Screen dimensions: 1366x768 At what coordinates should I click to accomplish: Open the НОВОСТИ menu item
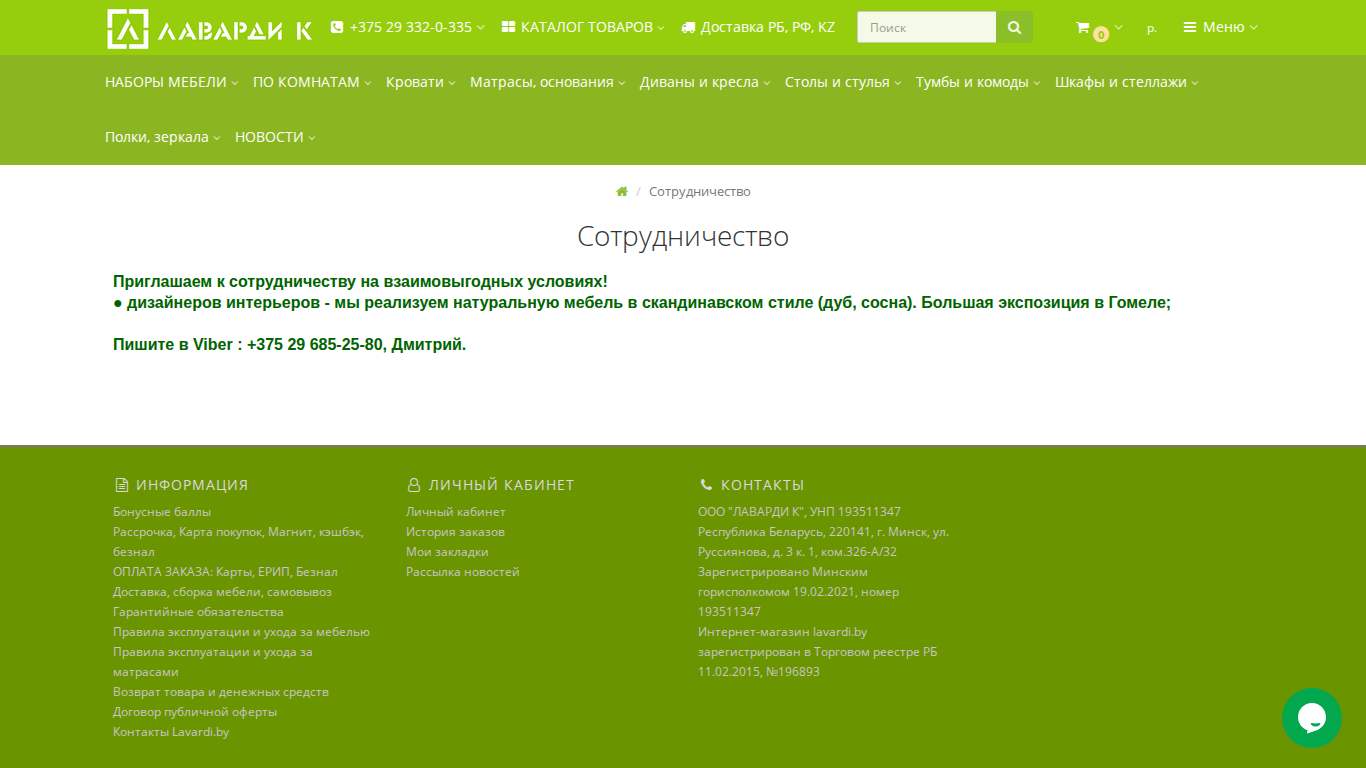pos(275,137)
